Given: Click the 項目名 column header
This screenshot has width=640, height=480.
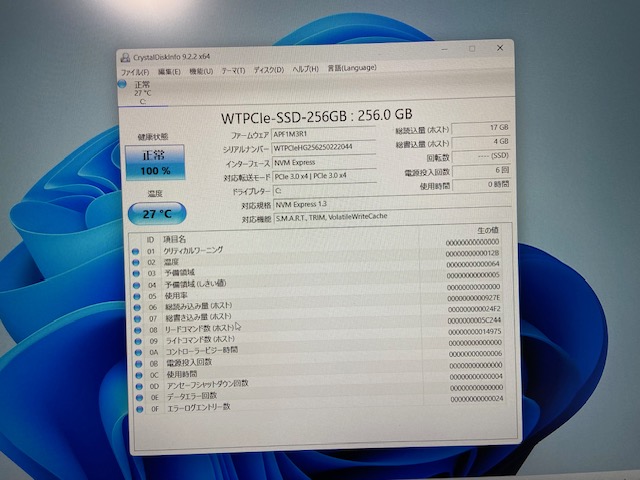Looking at the screenshot, I should coord(175,239).
